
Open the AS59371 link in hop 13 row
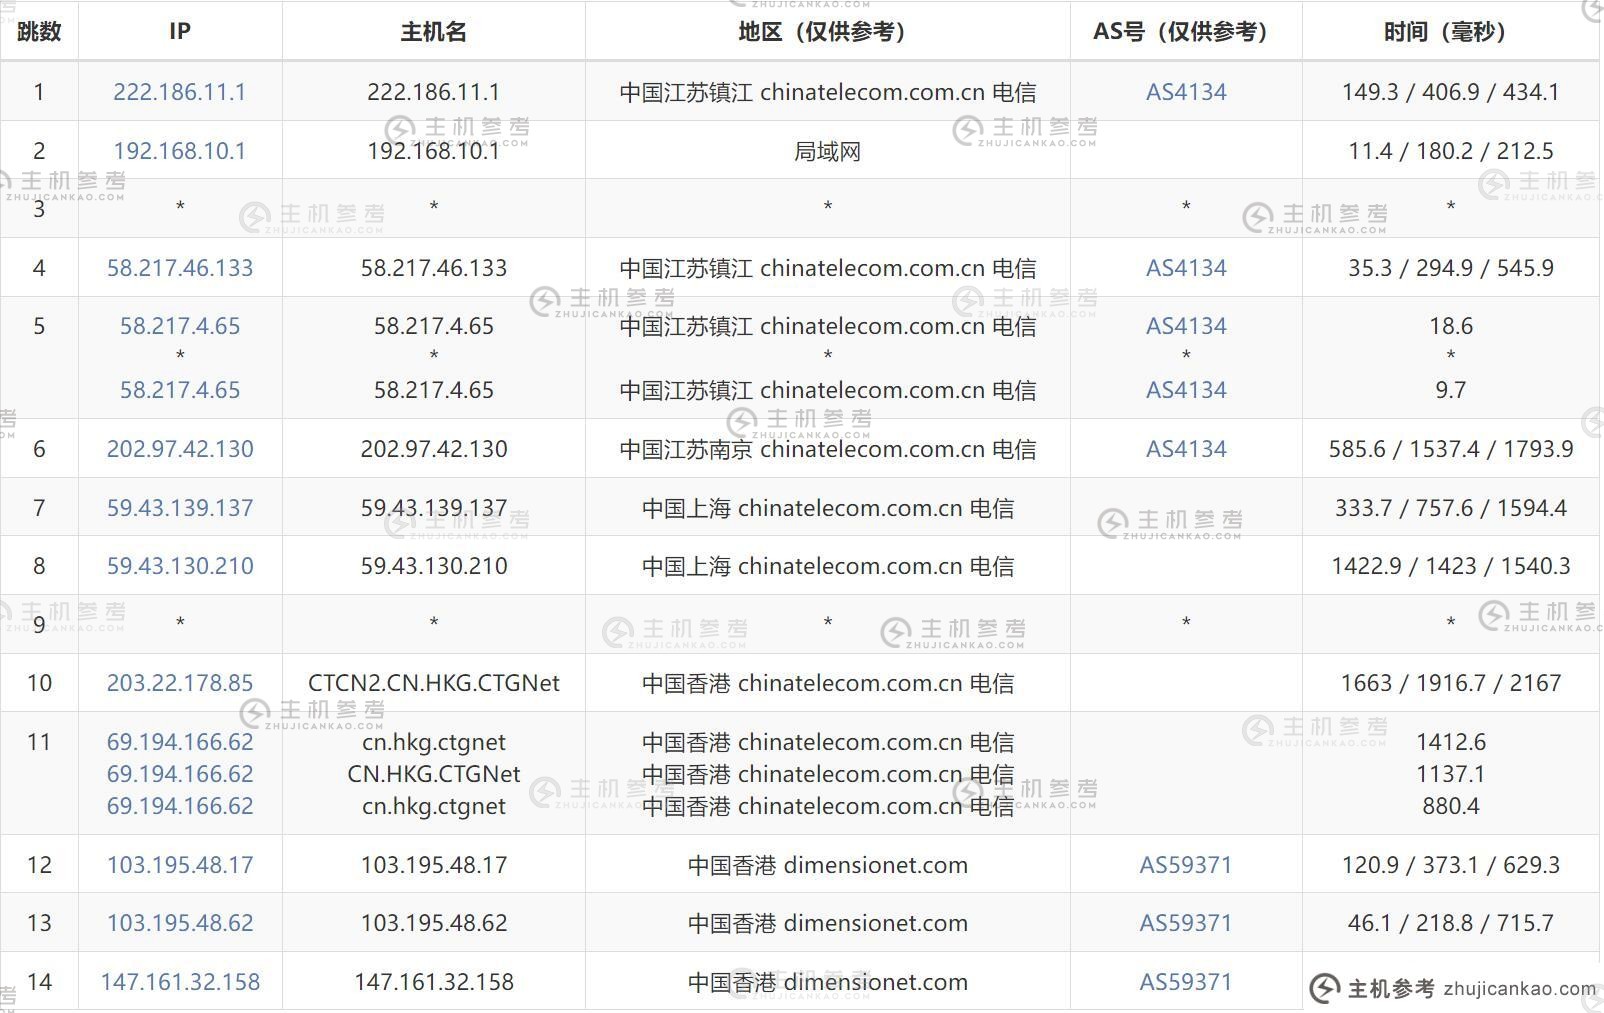click(x=1186, y=923)
